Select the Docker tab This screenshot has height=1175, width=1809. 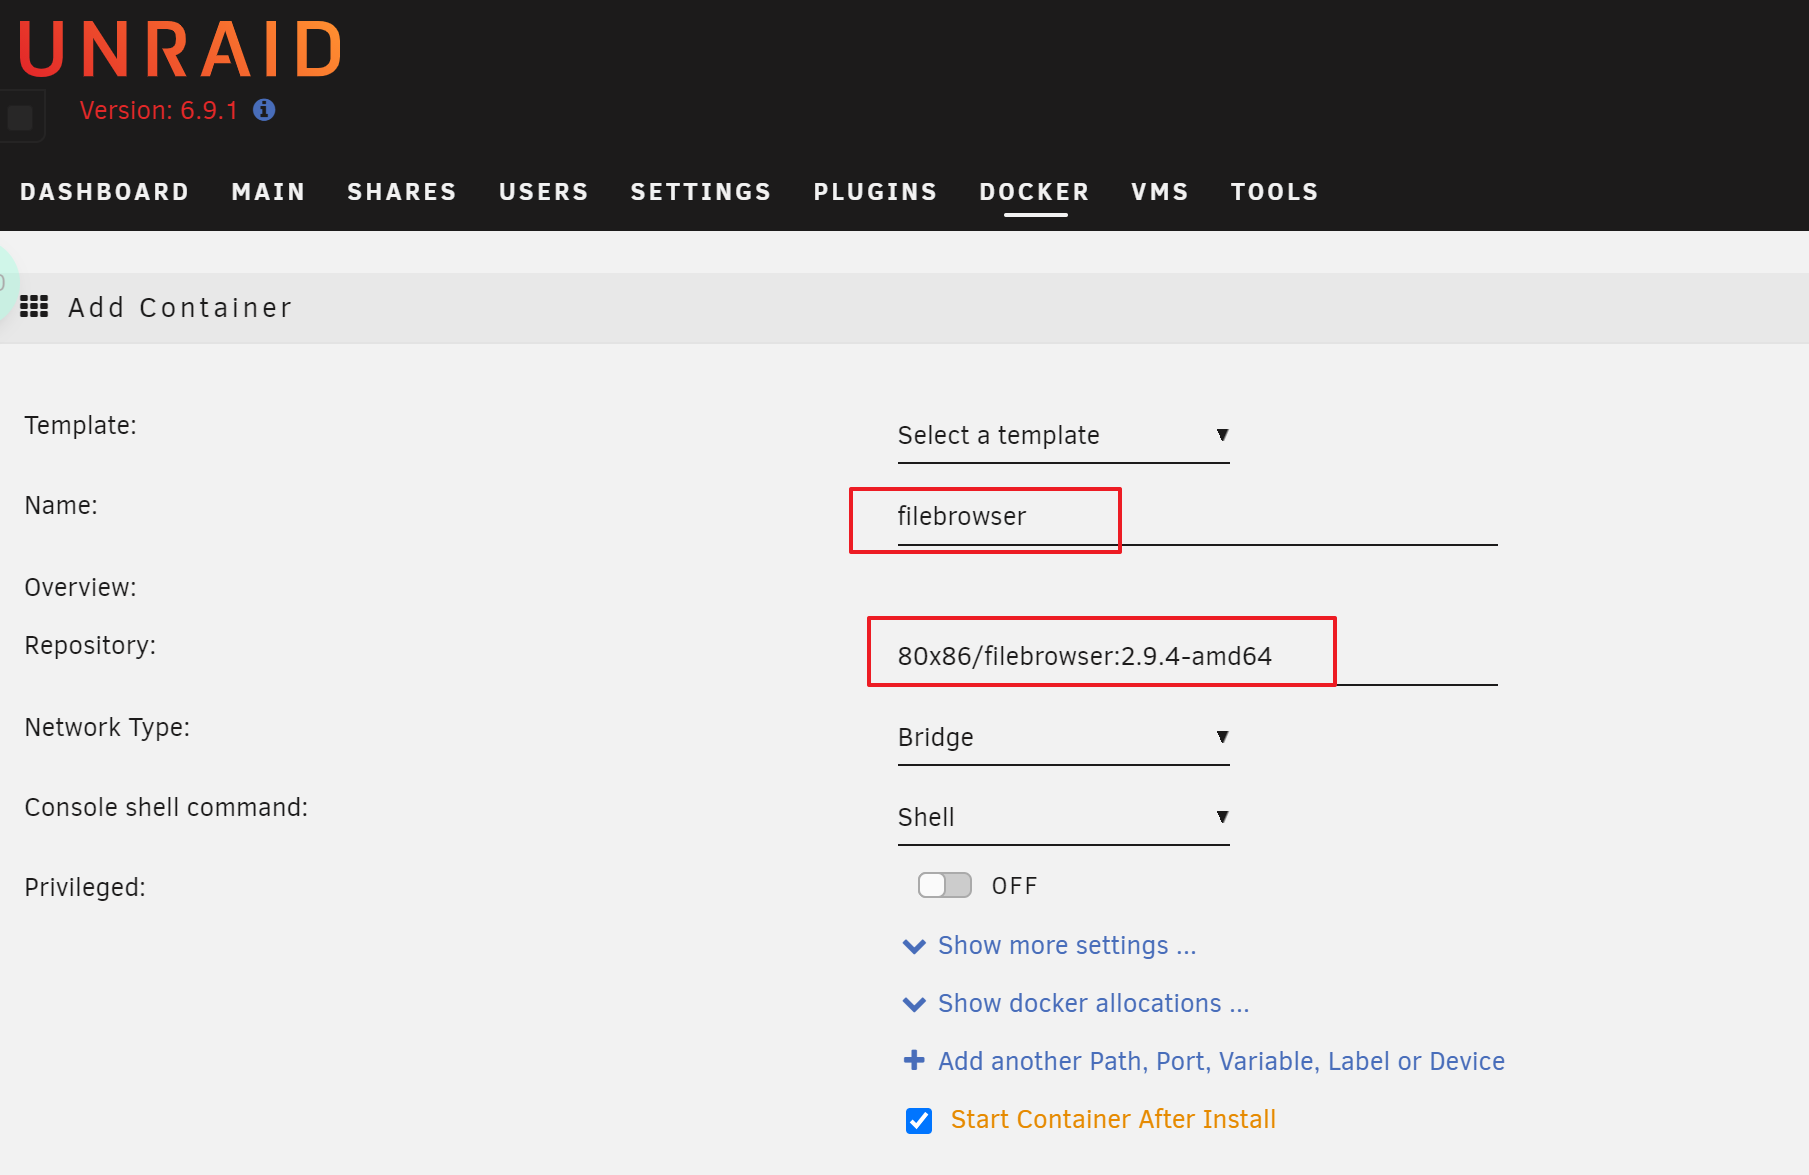[x=1035, y=192]
